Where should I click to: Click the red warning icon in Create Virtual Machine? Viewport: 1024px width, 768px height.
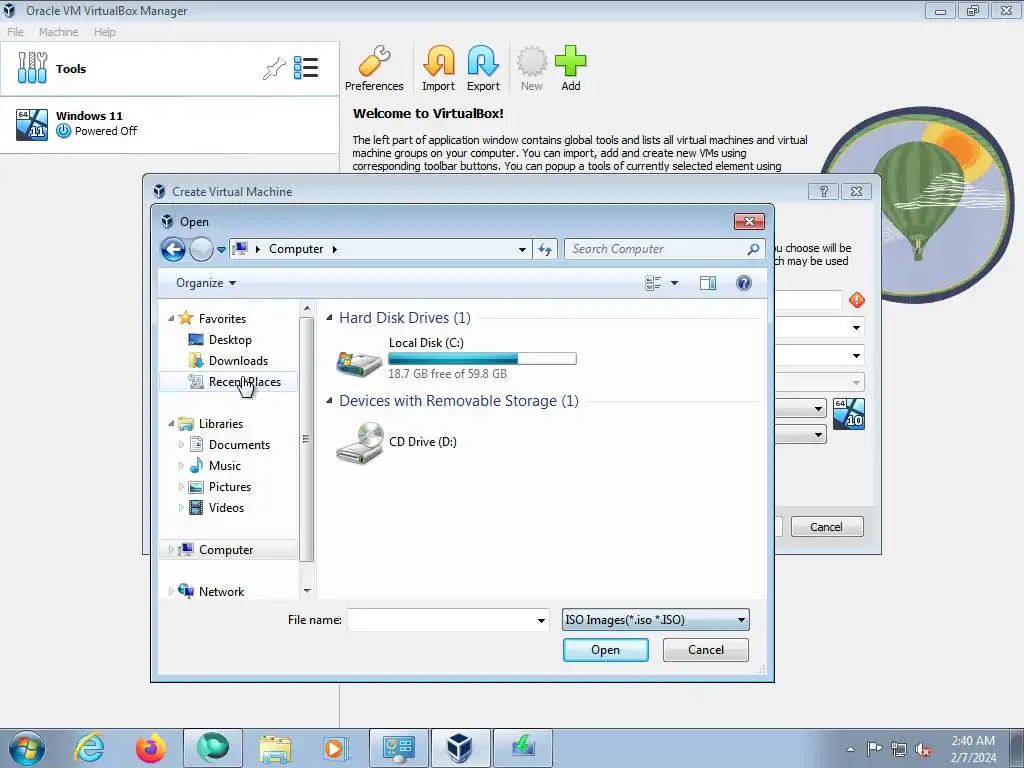tap(857, 300)
